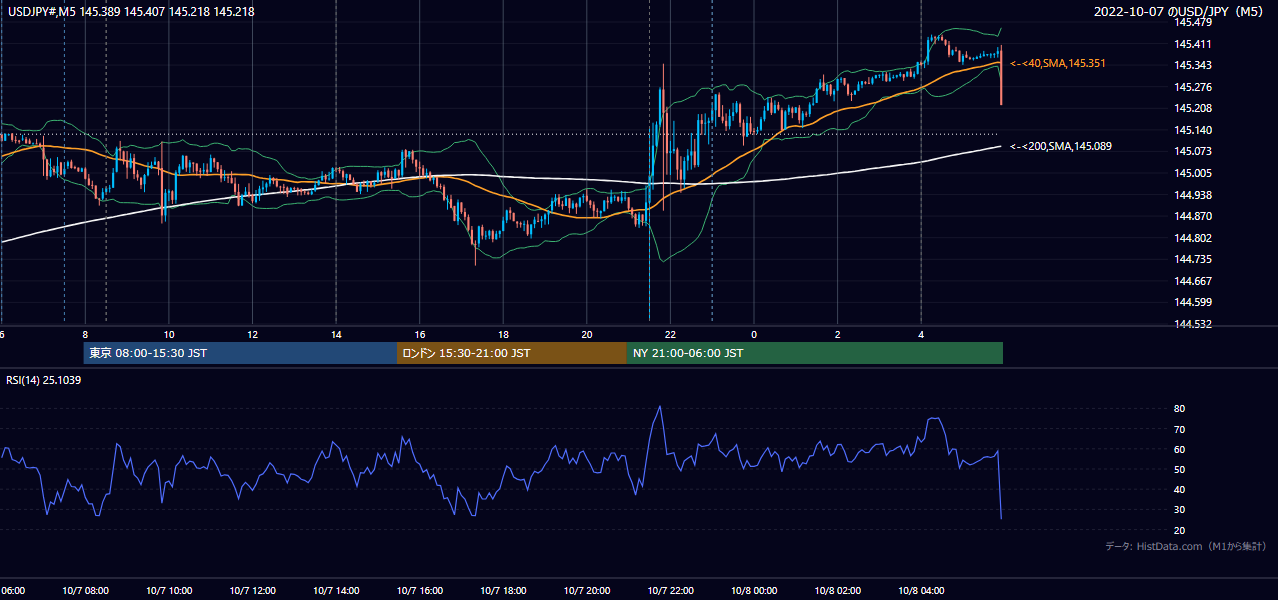Click price axis label 144.870
The height and width of the screenshot is (600, 1278).
point(1193,216)
